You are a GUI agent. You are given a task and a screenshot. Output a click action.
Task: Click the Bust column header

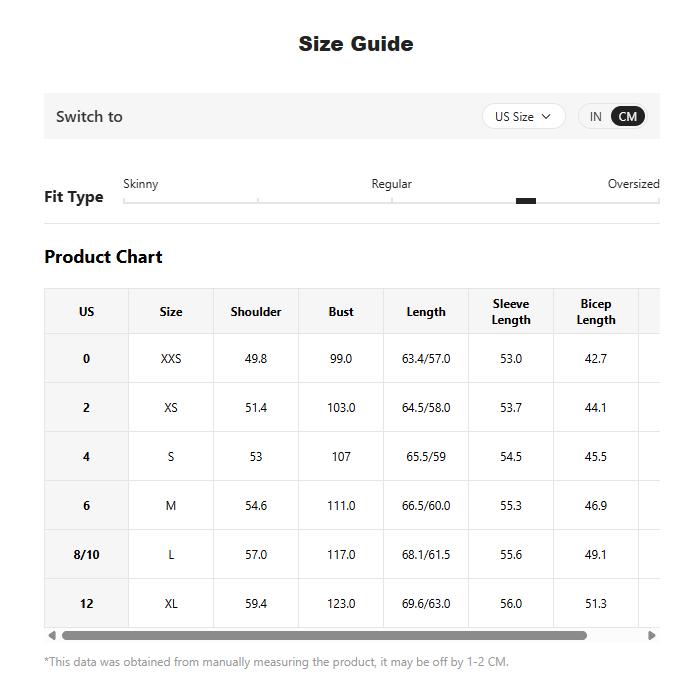pos(341,312)
